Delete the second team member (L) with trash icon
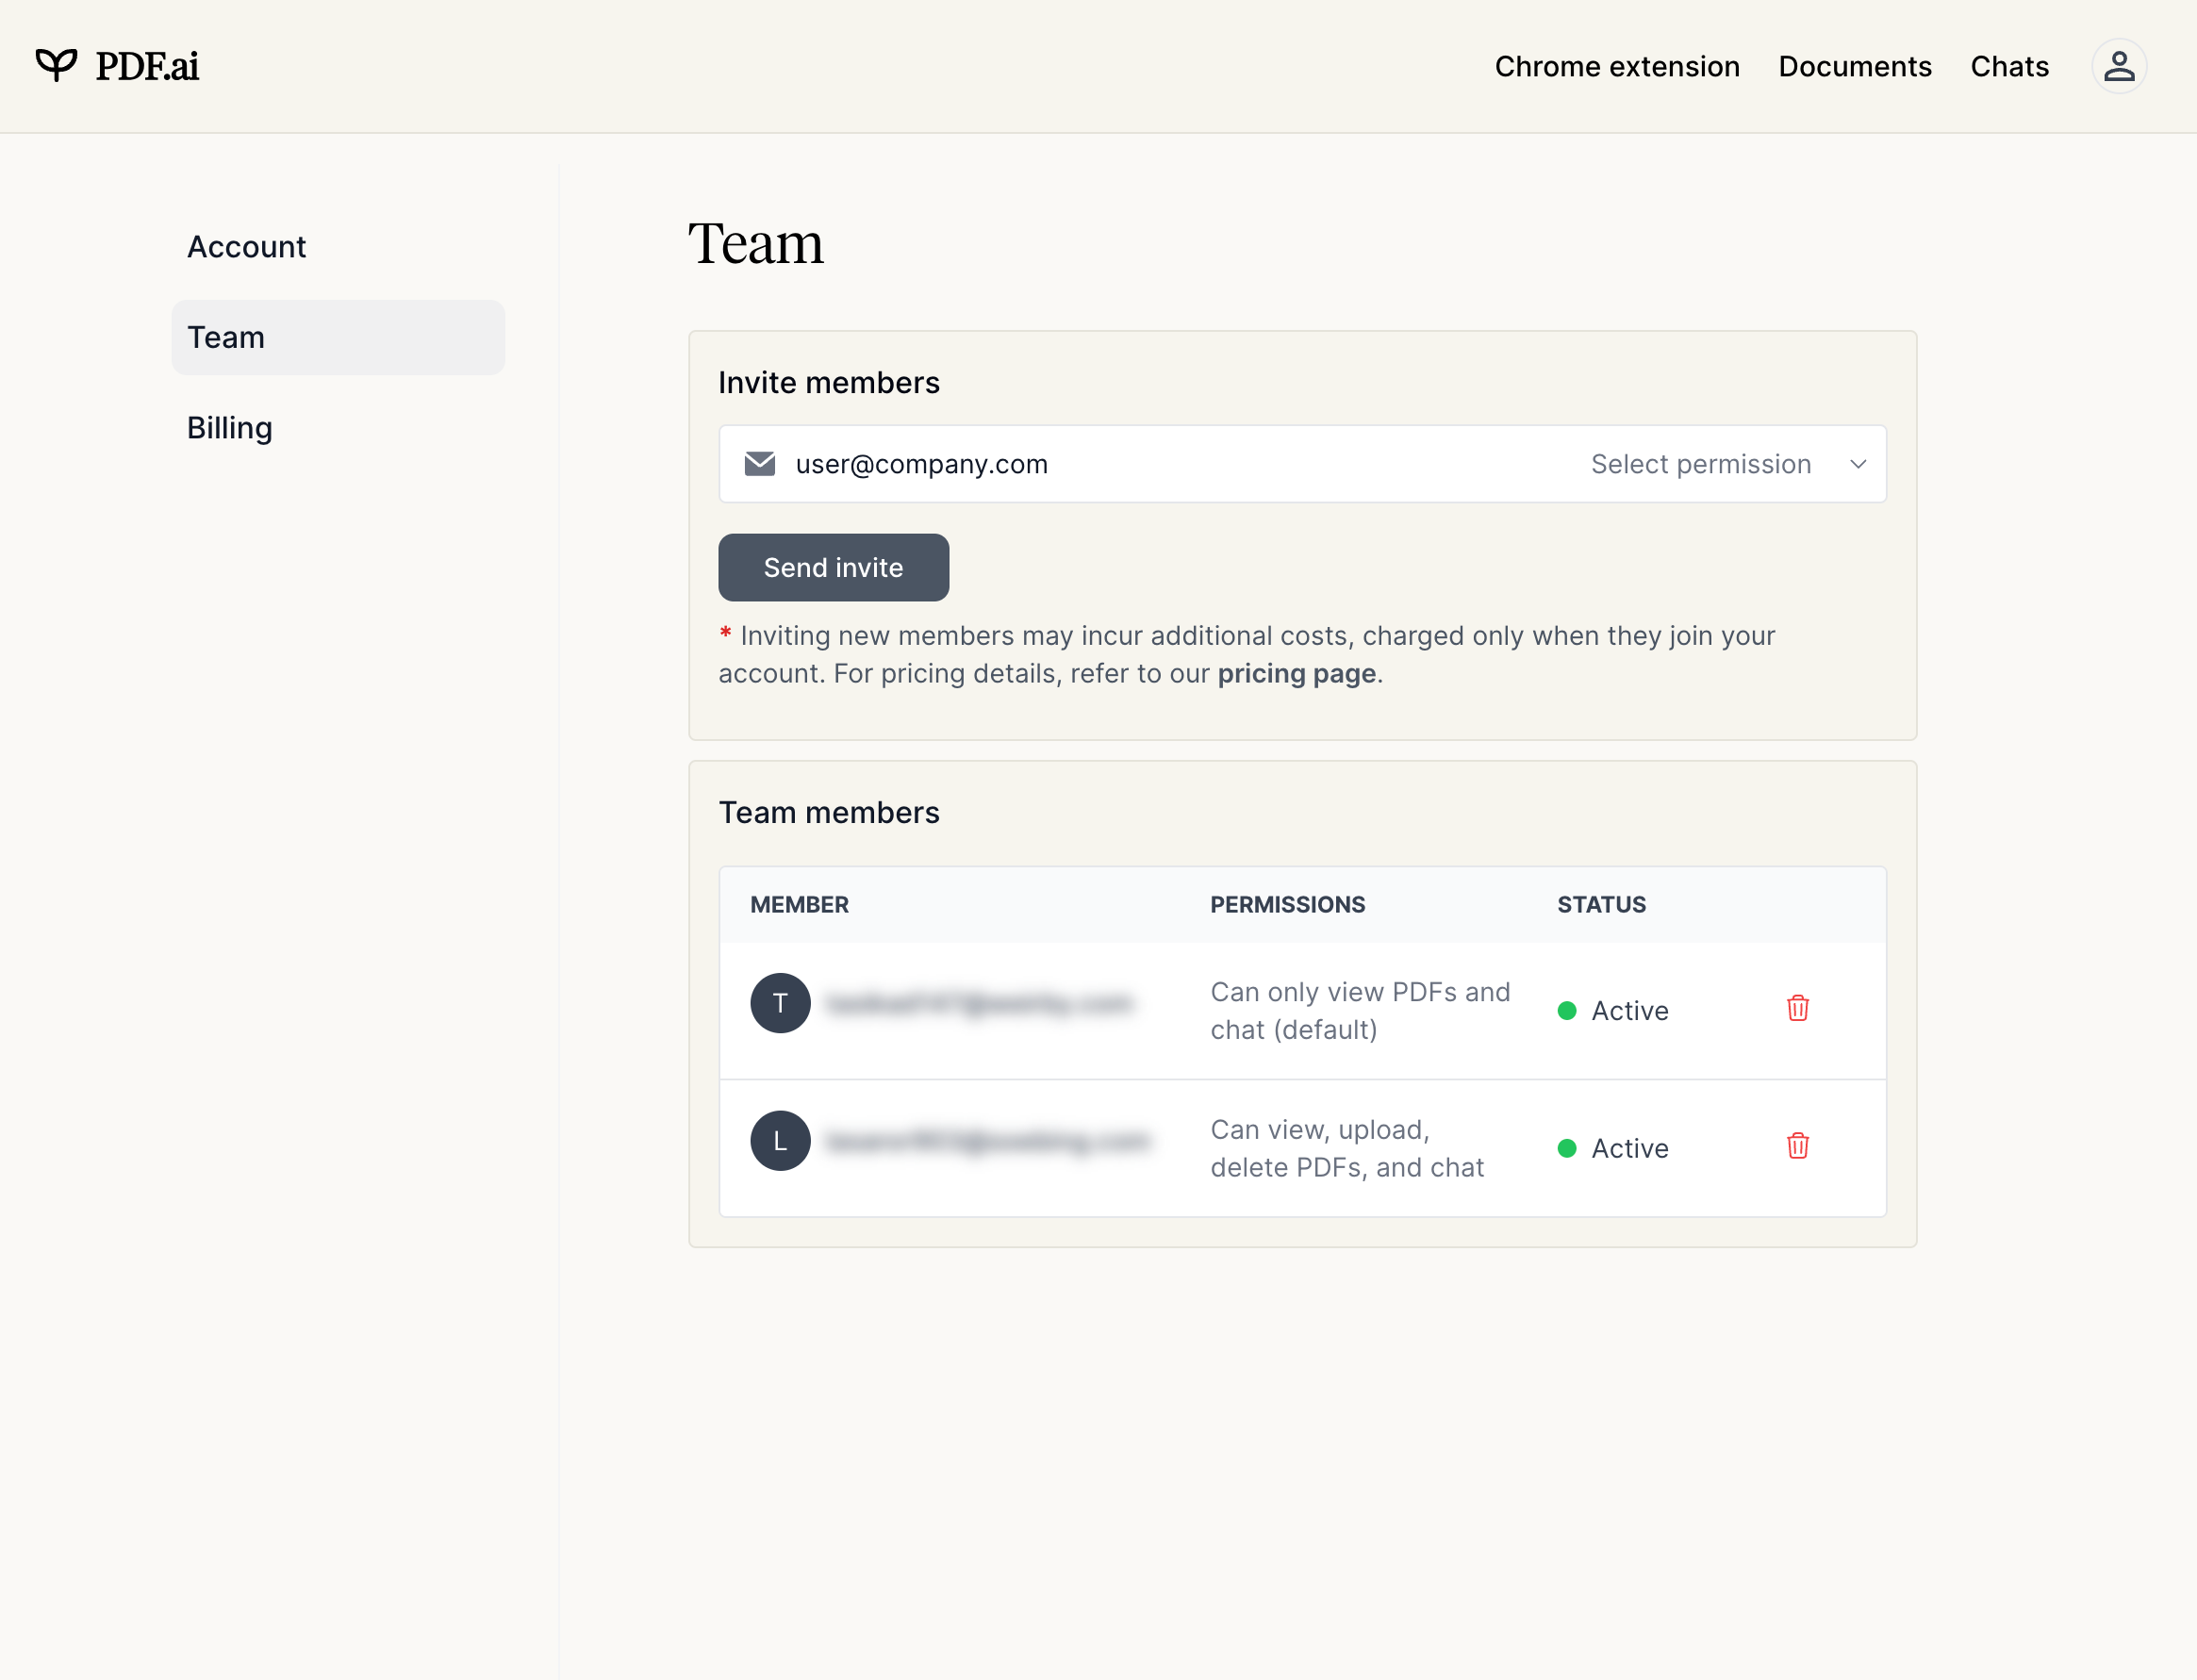 point(1797,1146)
